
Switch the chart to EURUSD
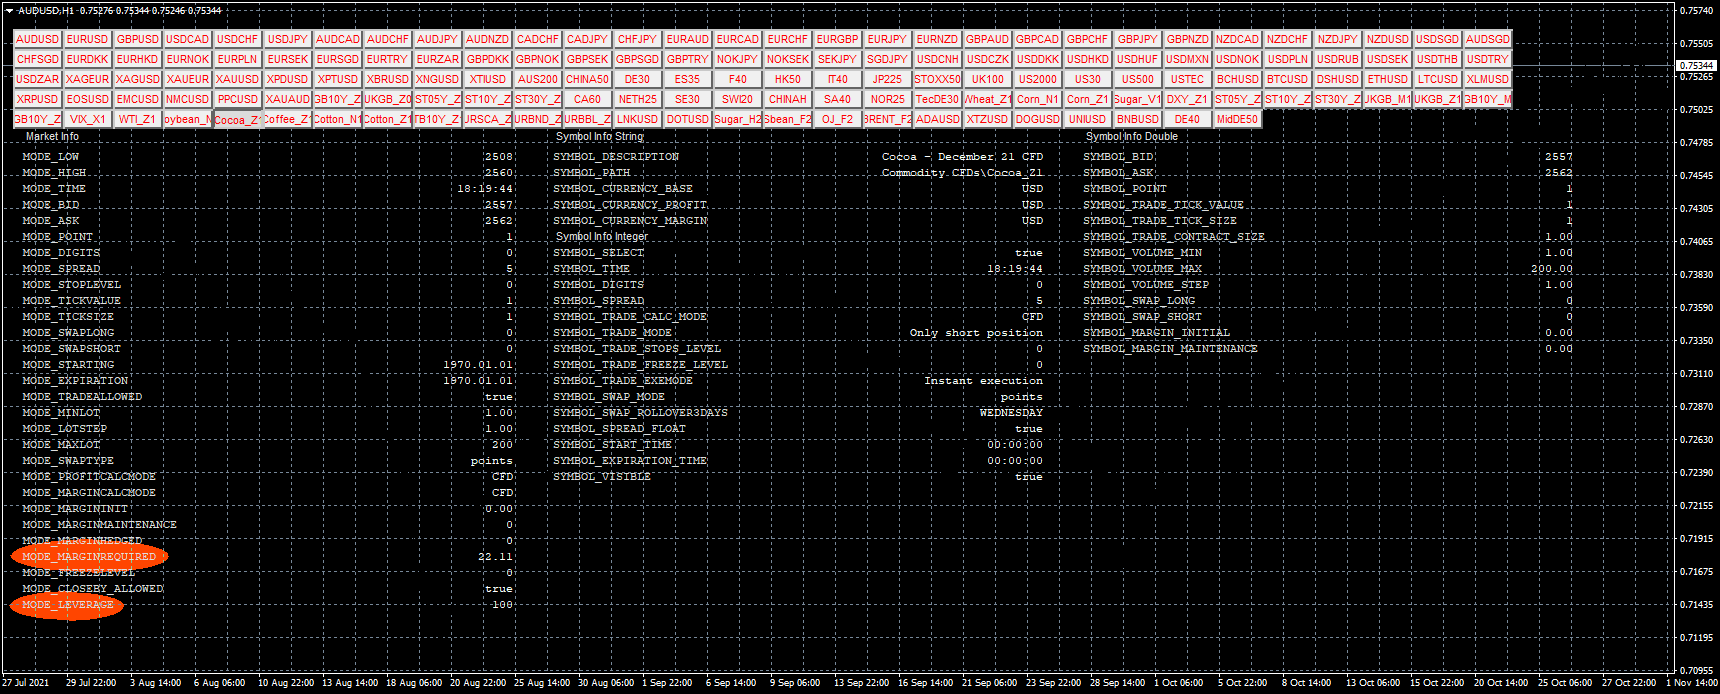pyautogui.click(x=88, y=39)
